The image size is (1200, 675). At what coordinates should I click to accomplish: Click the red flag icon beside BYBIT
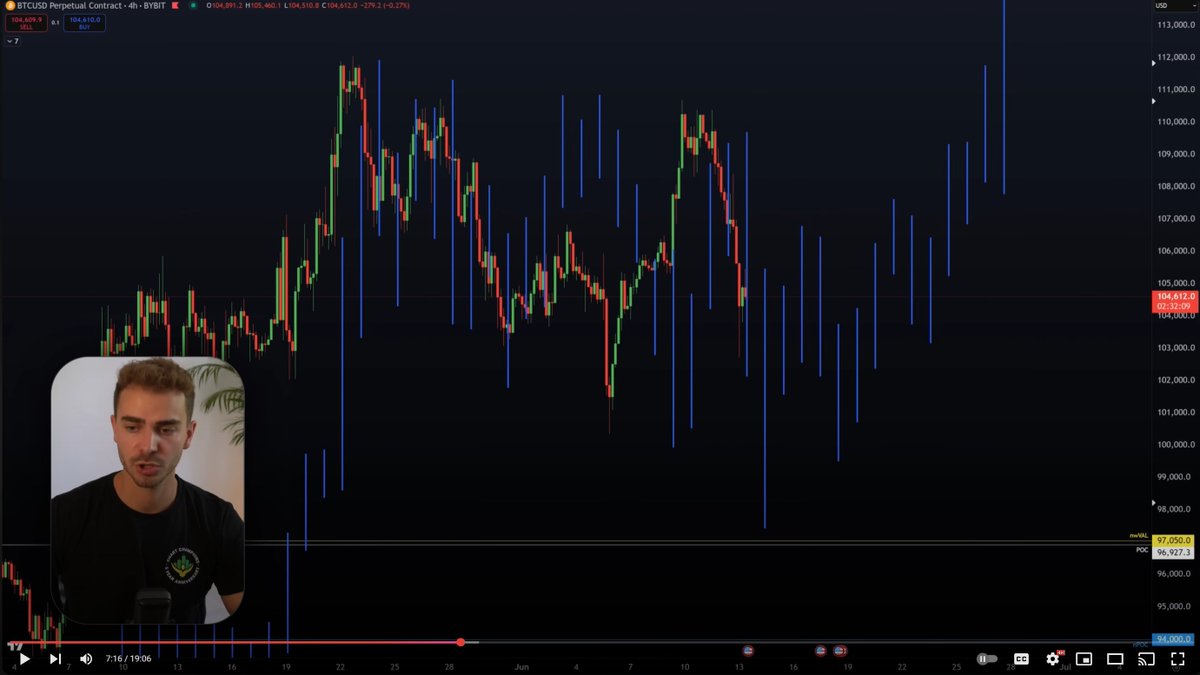[177, 6]
